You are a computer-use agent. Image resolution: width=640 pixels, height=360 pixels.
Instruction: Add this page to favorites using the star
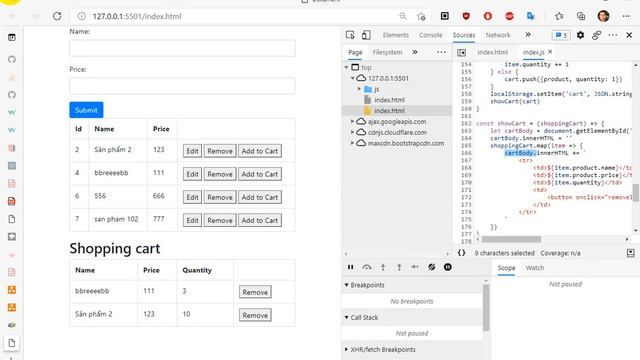tap(421, 16)
